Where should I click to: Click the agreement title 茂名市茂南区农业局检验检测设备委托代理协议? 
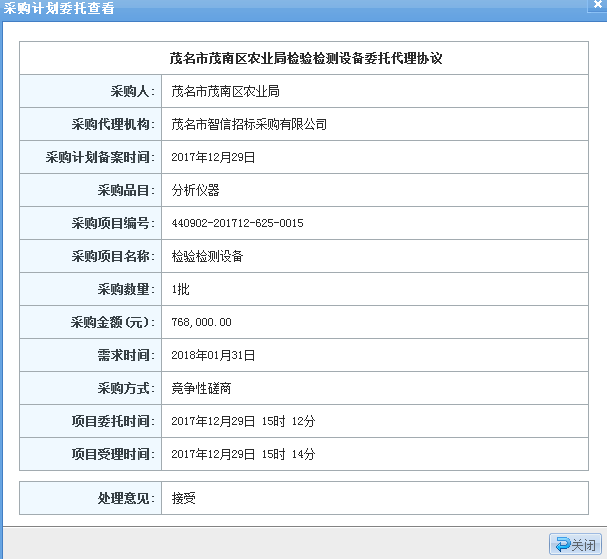pyautogui.click(x=306, y=58)
